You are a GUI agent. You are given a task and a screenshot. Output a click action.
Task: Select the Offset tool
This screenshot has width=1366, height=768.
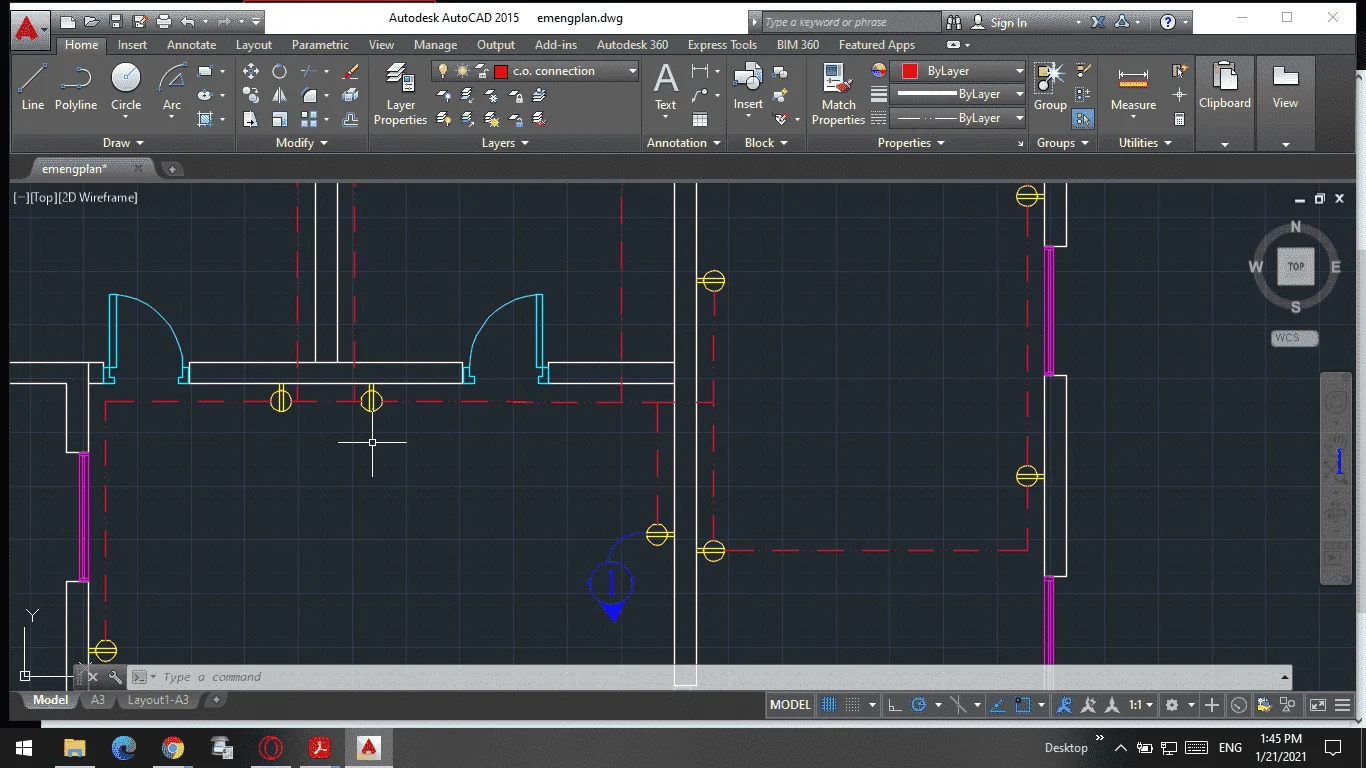pyautogui.click(x=350, y=120)
